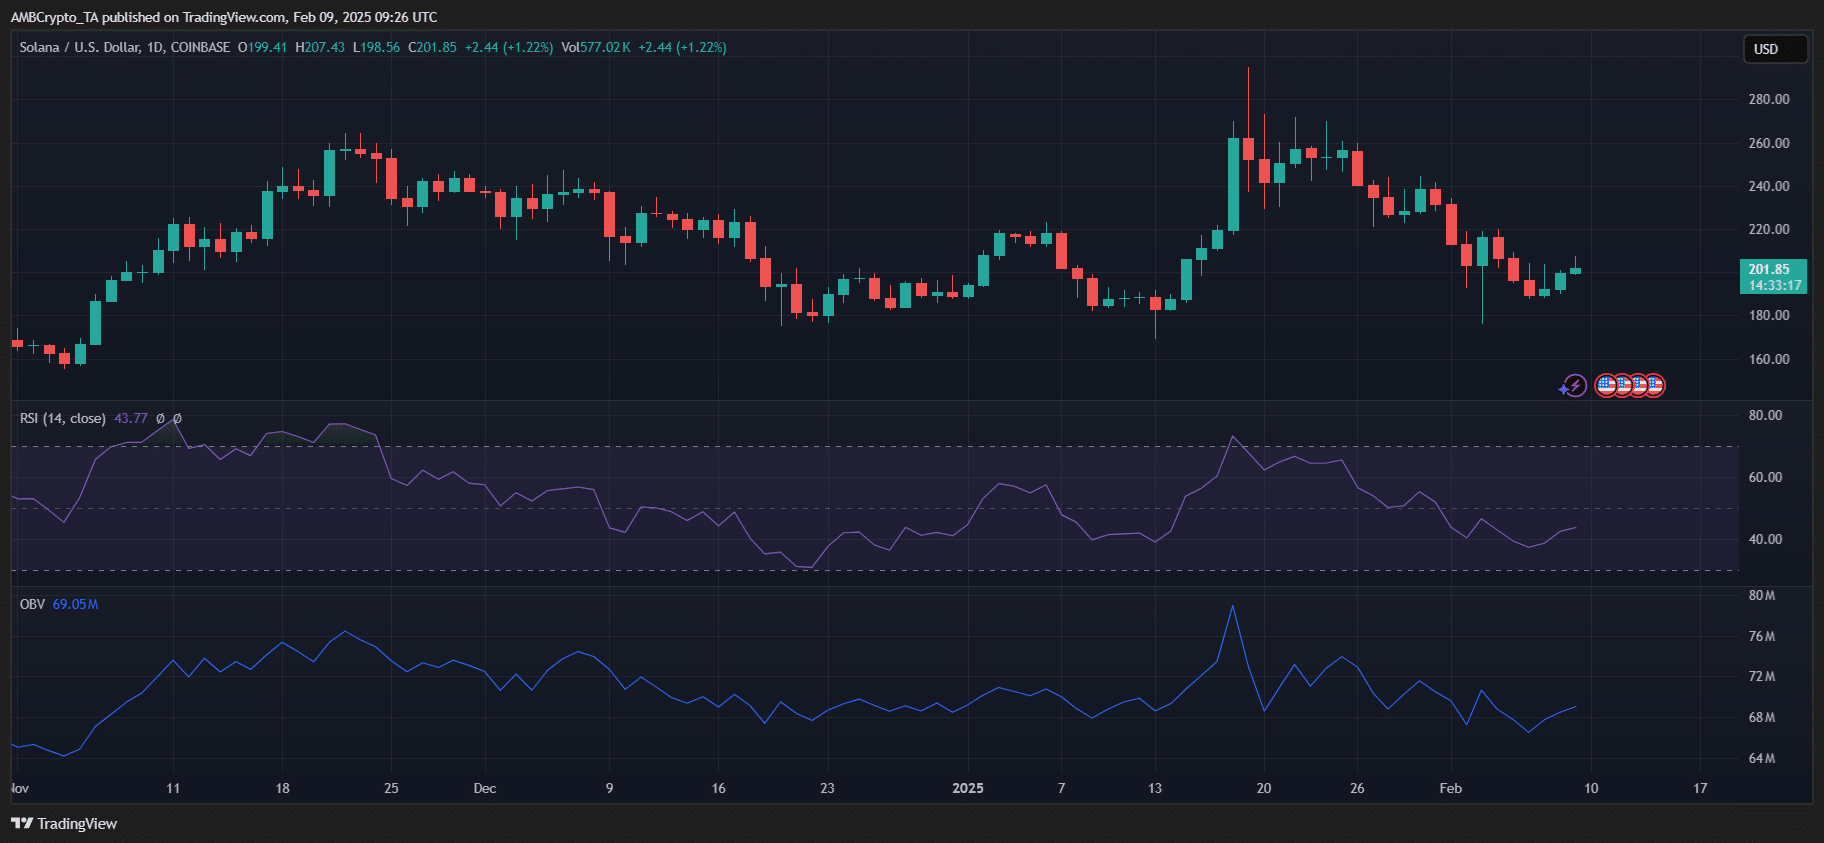
Task: Click the OBV value 69.05M
Action: click(x=75, y=604)
